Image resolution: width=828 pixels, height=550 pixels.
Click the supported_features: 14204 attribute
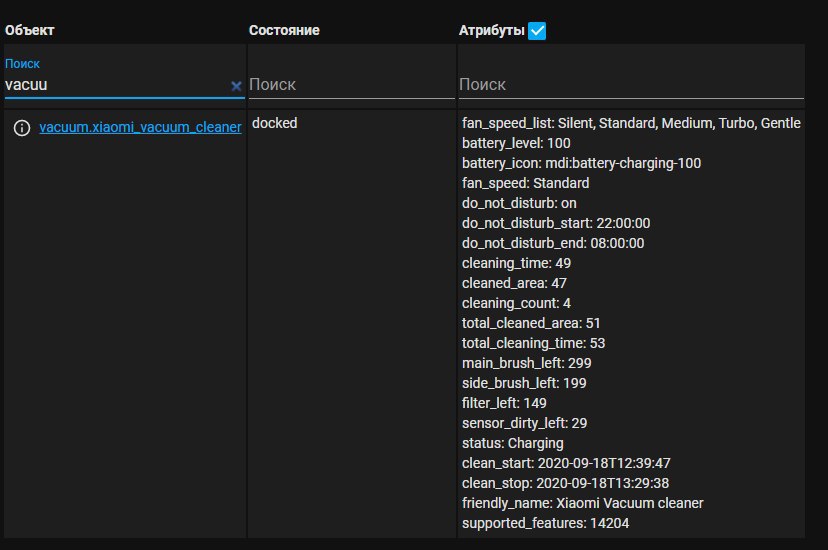(x=545, y=523)
